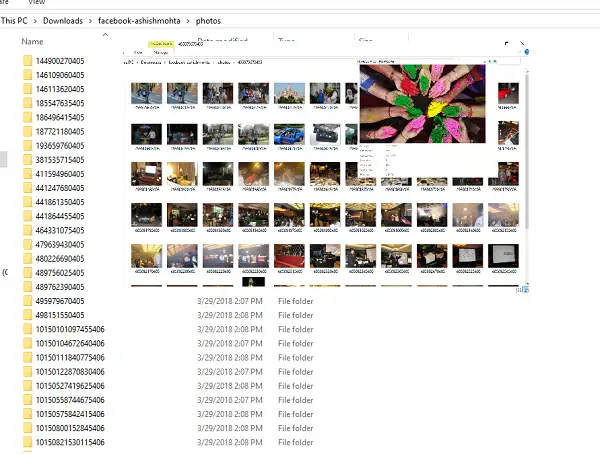Screen dimensions: 600x454
Task: Select the folder icon for 146113620405
Action: click(28, 89)
